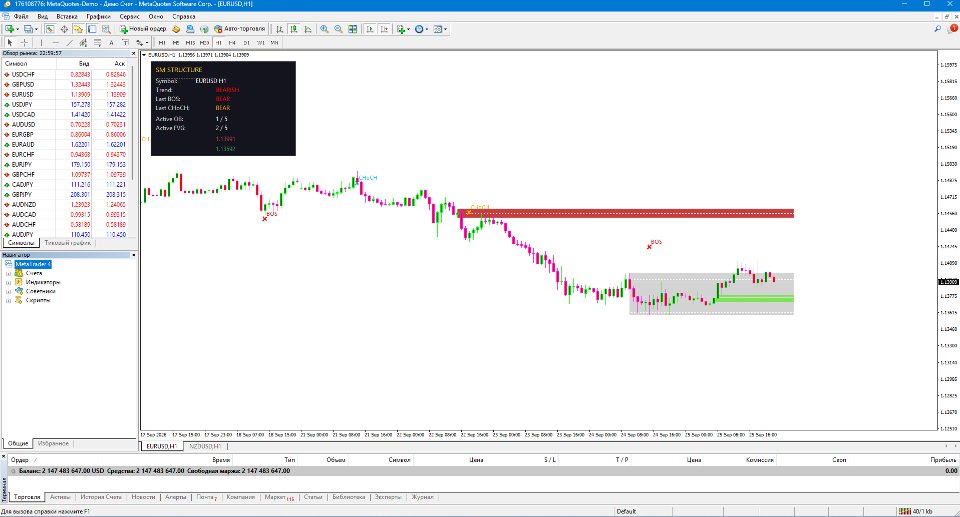The width and height of the screenshot is (960, 517).
Task: Open the indicators list toolbar icon
Action: (400, 29)
